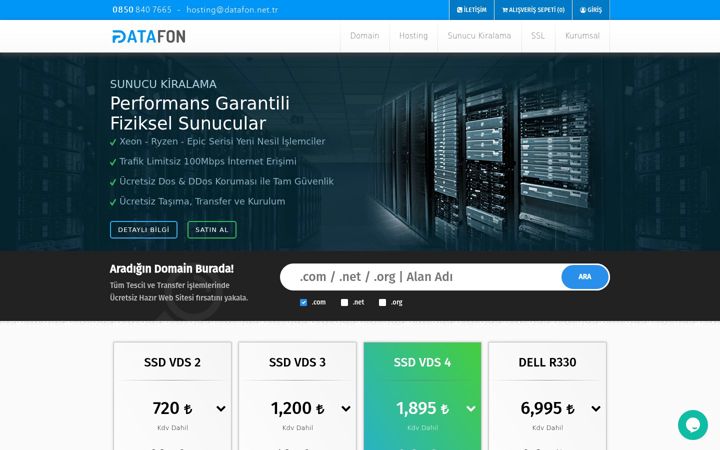Expand the SSD VDS 2 price dropdown
This screenshot has width=720, height=450.
221,409
